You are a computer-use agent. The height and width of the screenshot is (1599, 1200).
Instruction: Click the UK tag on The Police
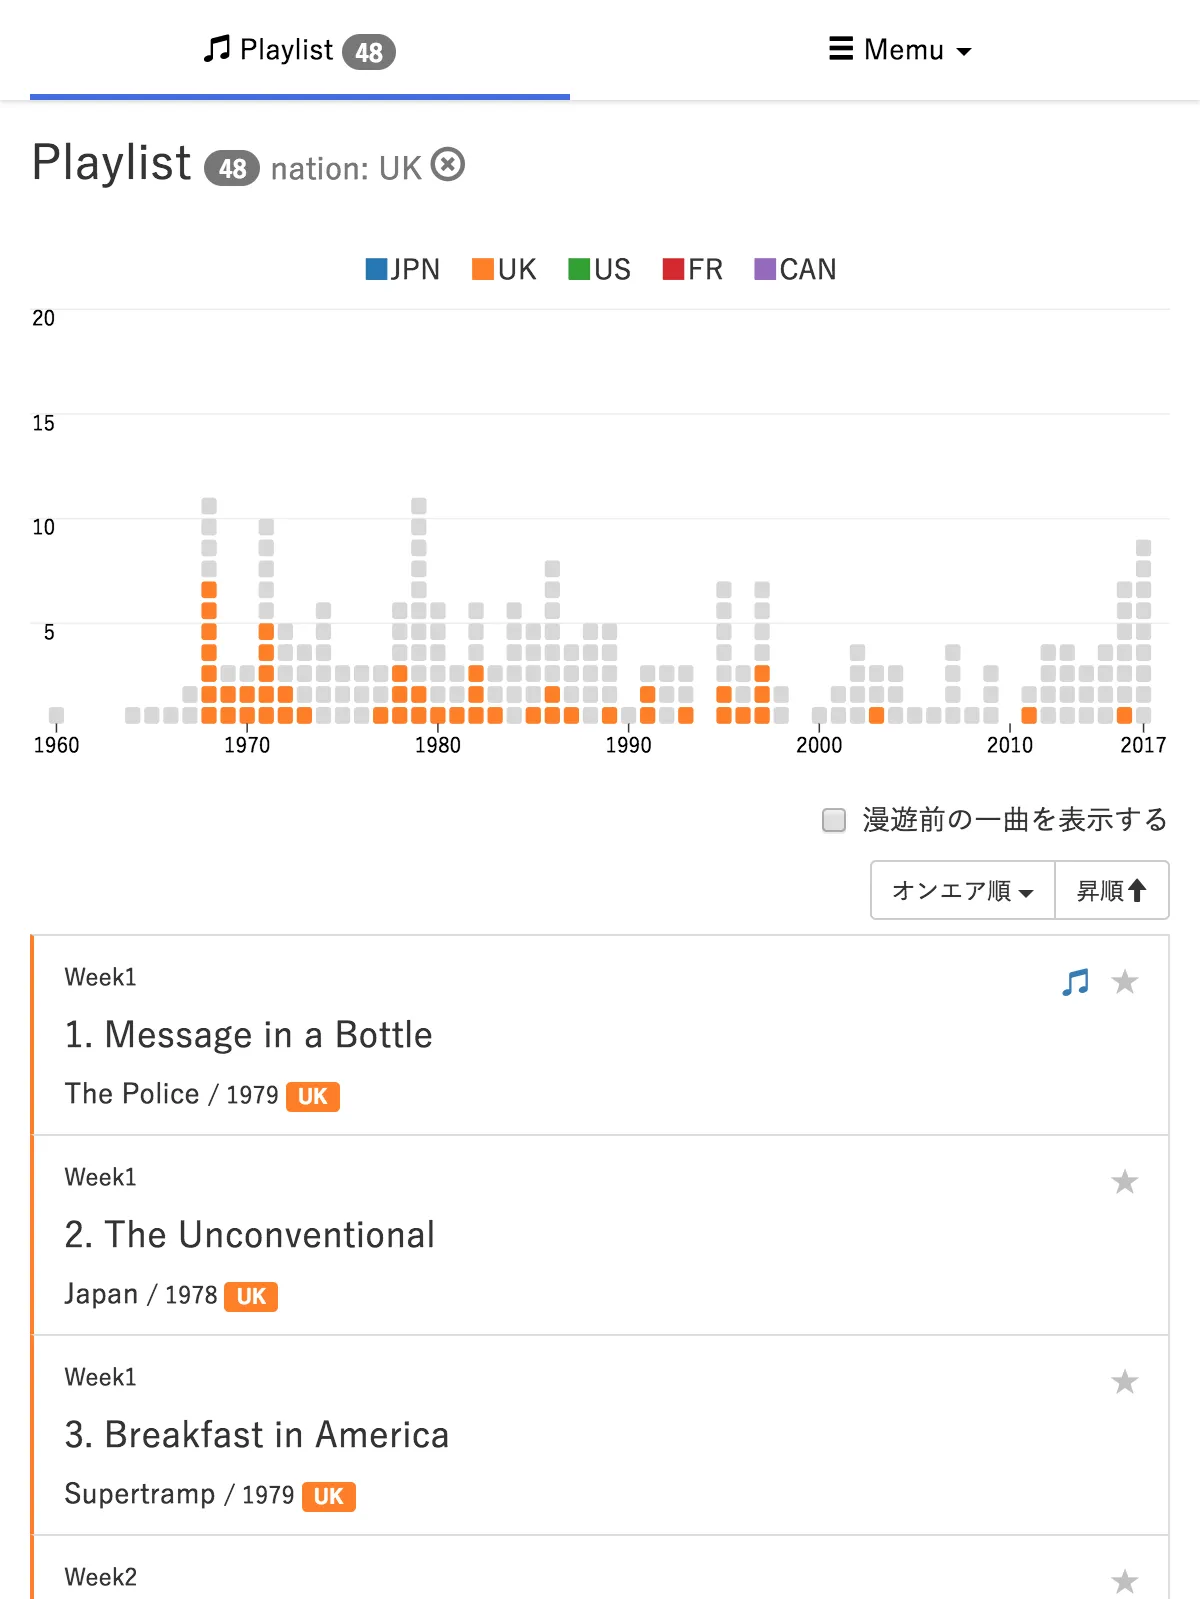click(x=313, y=1096)
